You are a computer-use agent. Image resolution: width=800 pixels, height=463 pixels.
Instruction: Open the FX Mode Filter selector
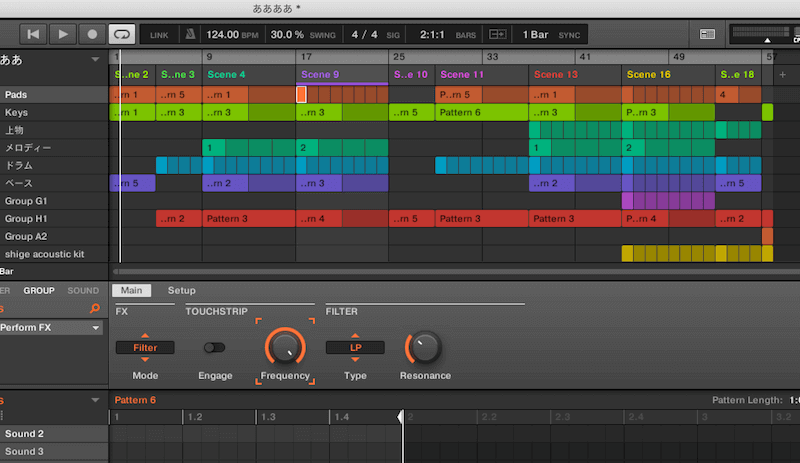[x=145, y=348]
